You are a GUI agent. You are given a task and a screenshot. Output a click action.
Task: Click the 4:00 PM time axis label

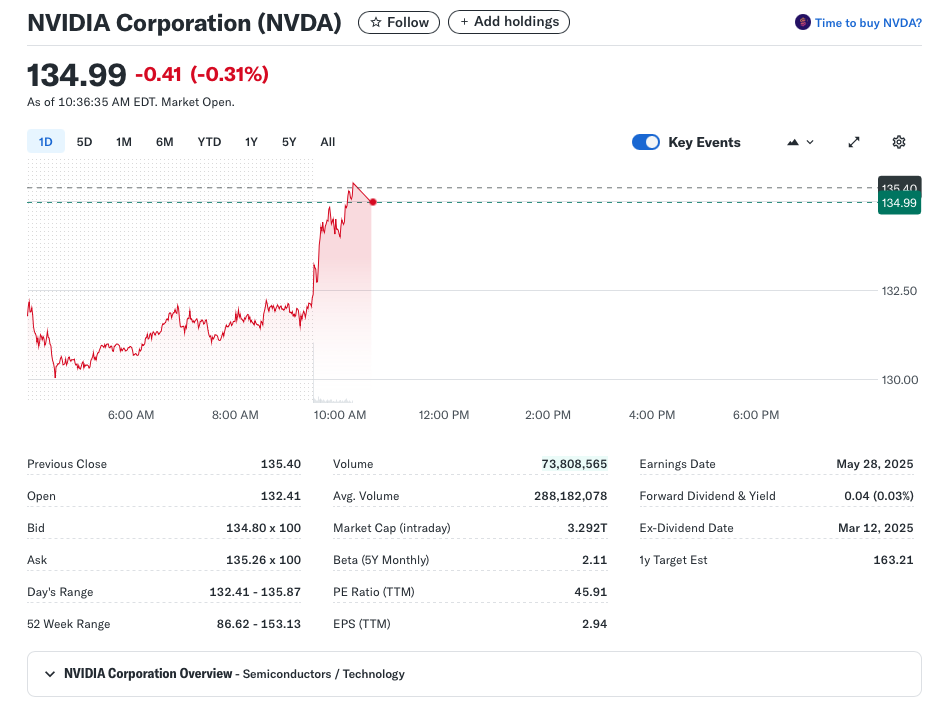tap(652, 415)
